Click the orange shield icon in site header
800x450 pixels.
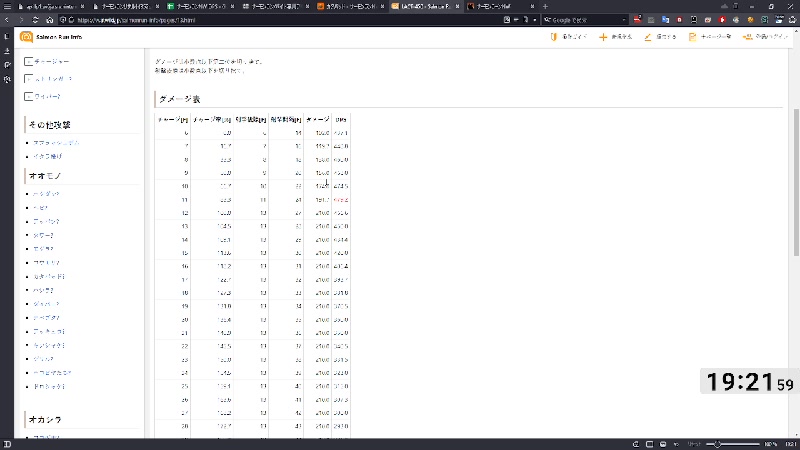[553, 37]
